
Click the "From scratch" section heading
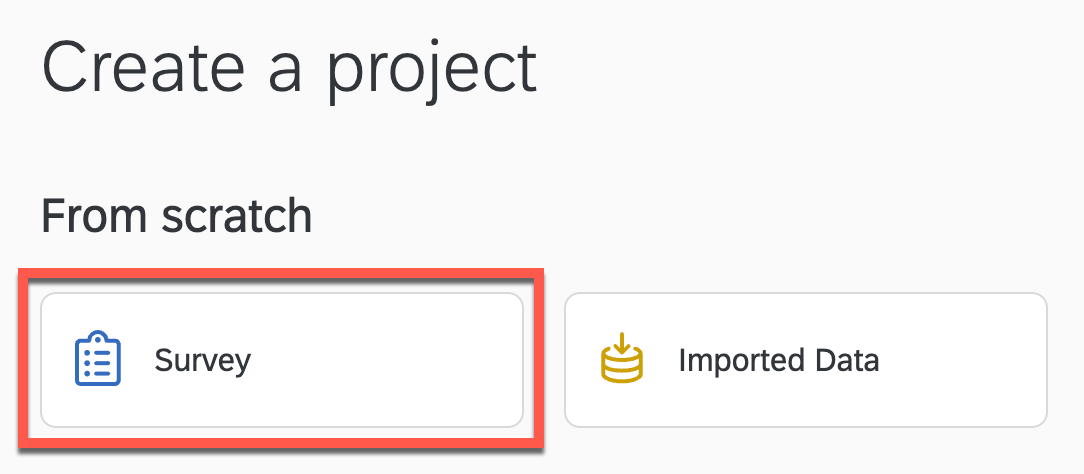pyautogui.click(x=176, y=216)
